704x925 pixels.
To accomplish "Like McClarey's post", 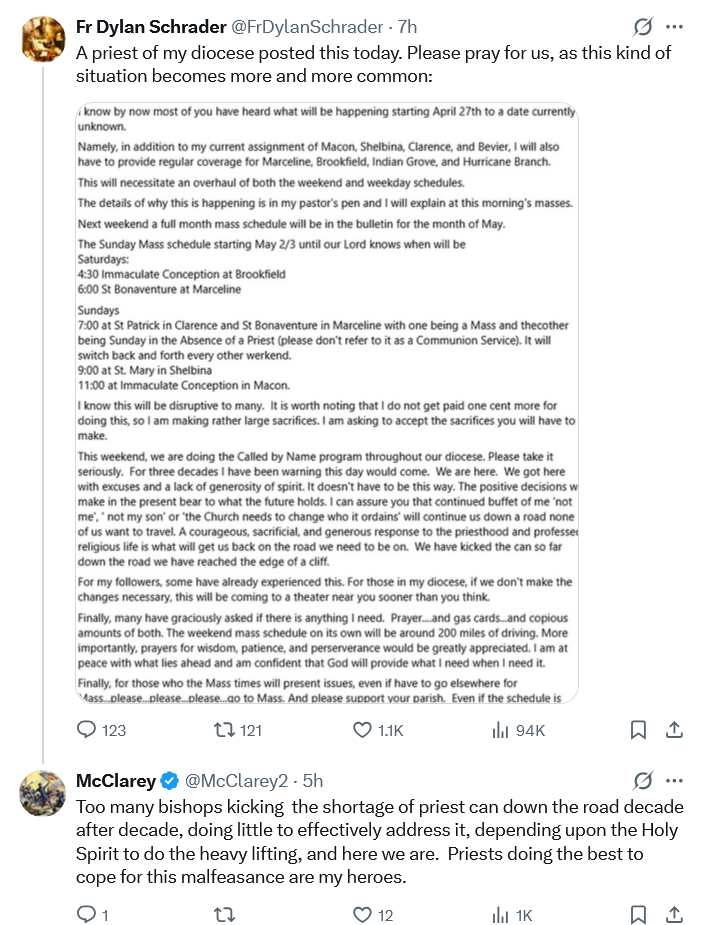I will pyautogui.click(x=364, y=915).
